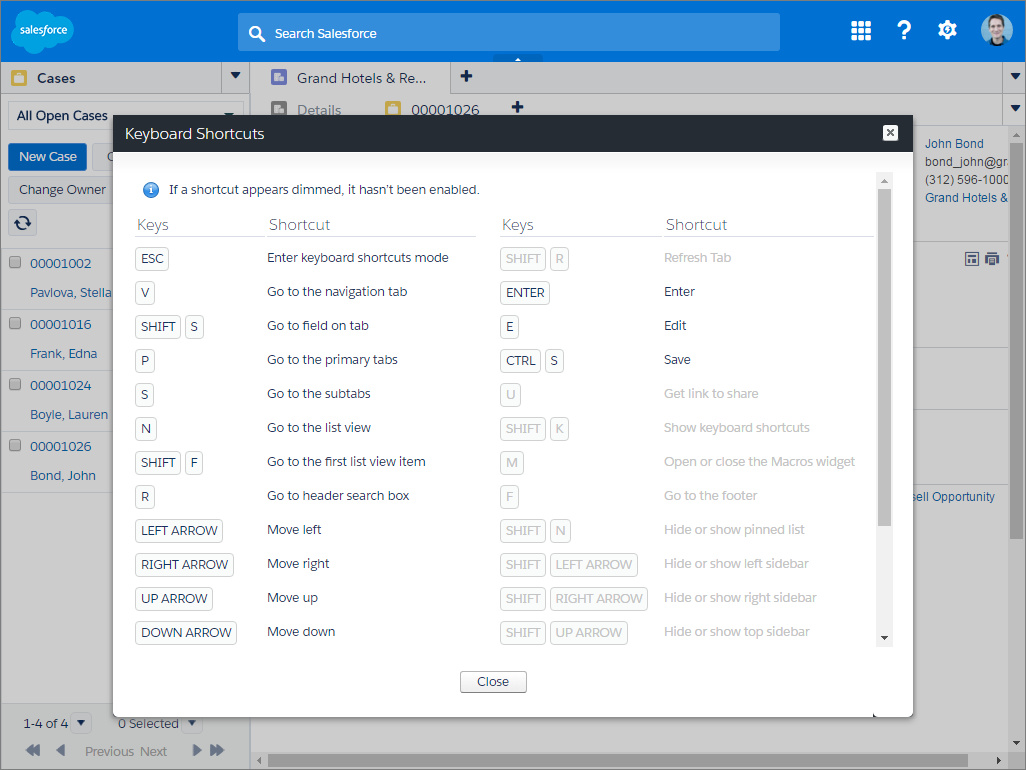This screenshot has height=770, width=1026.
Task: Click the ENTER key badge
Action: coord(525,292)
